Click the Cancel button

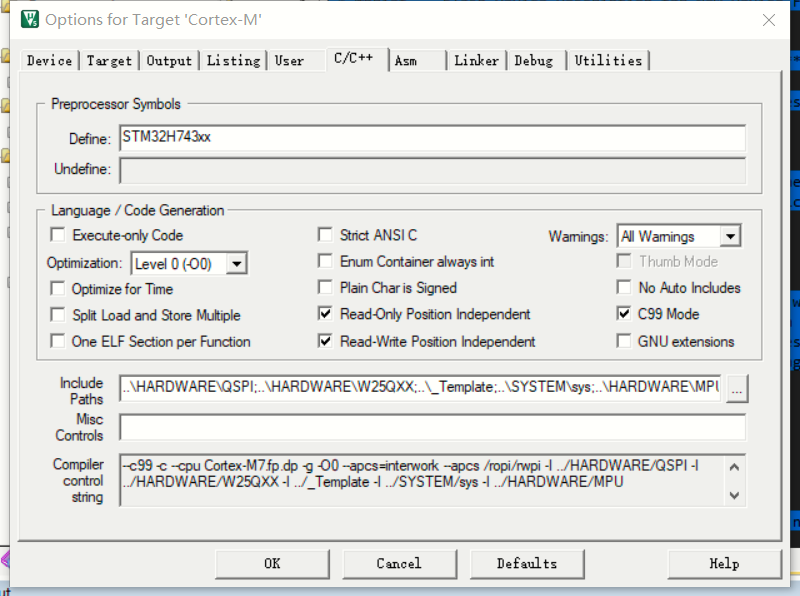(x=399, y=564)
